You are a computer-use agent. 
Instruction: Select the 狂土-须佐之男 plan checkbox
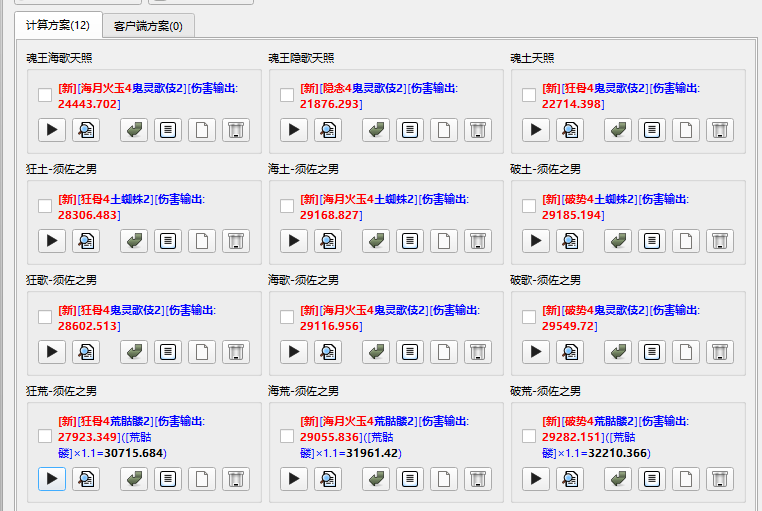[x=45, y=206]
